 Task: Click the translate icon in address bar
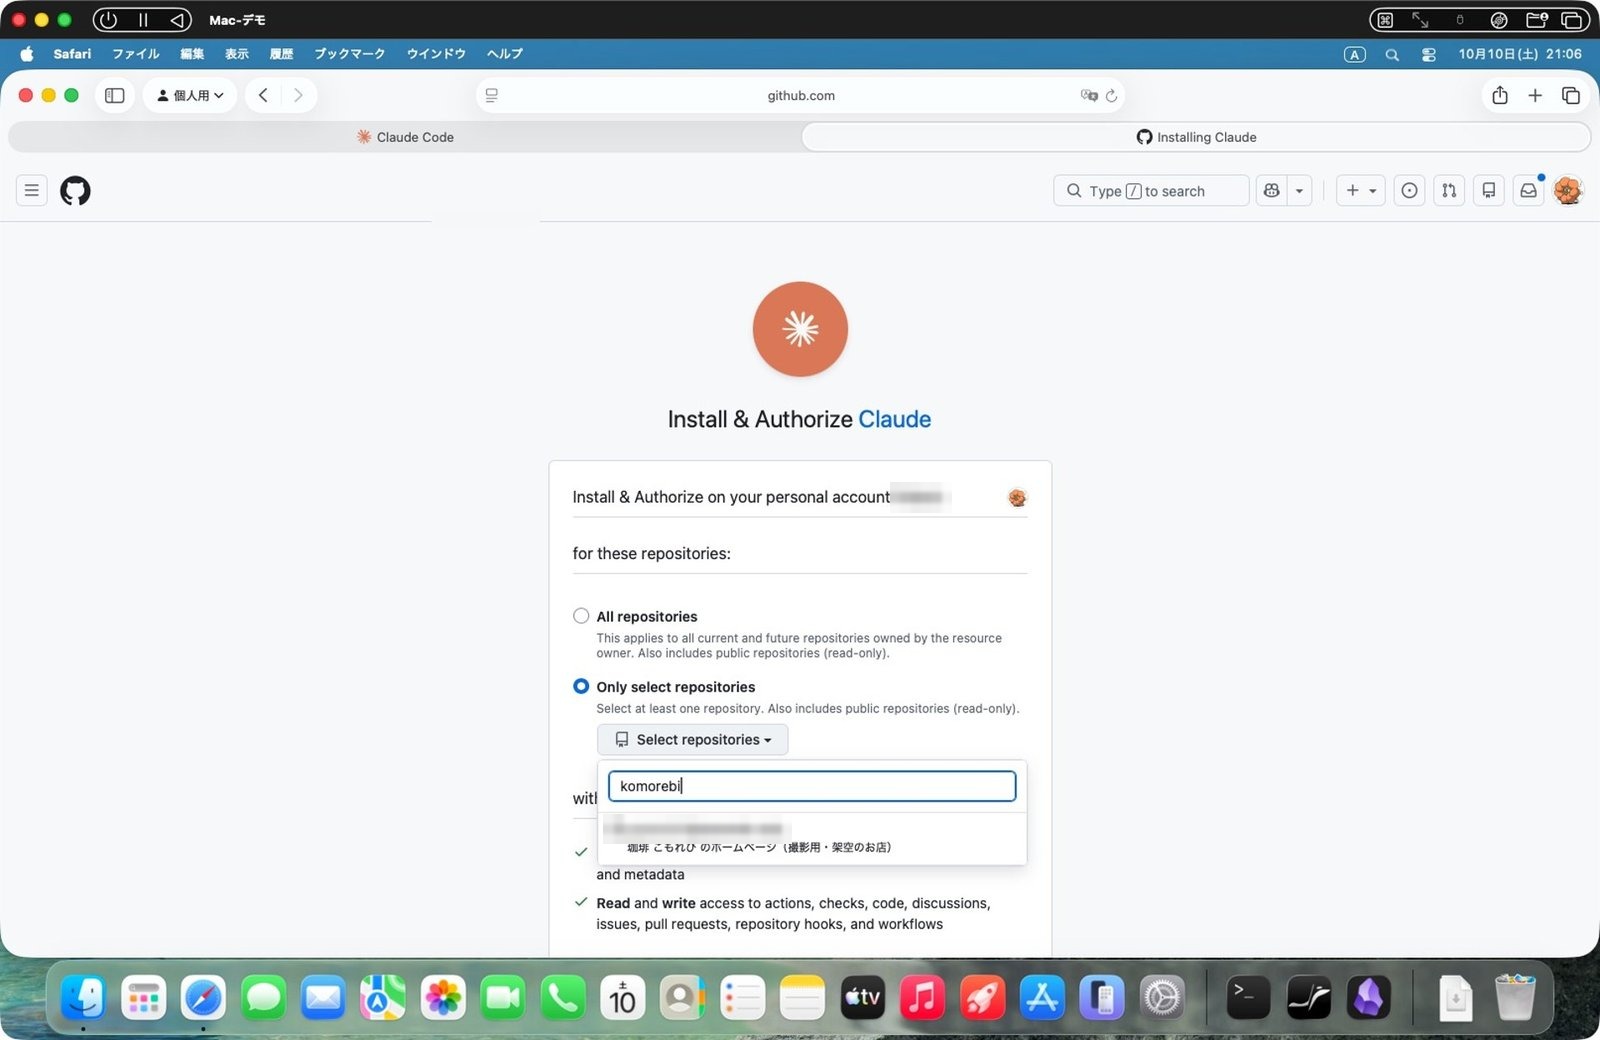(x=1089, y=95)
